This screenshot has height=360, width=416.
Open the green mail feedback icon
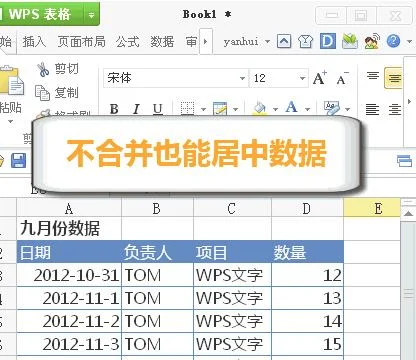[x=349, y=41]
